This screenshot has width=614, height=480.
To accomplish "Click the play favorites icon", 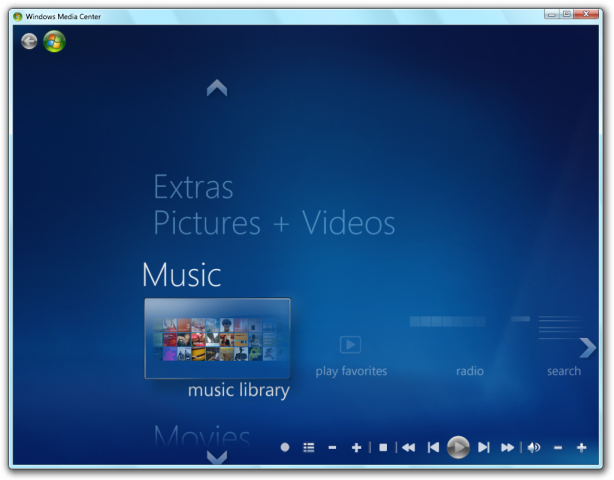I will tap(350, 345).
